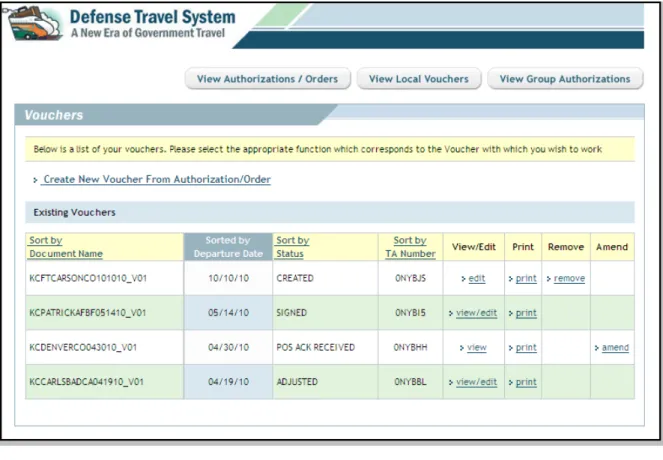Image resolution: width=663 pixels, height=460 pixels.
Task: Click TA number 0NYBBL
Action: [410, 382]
